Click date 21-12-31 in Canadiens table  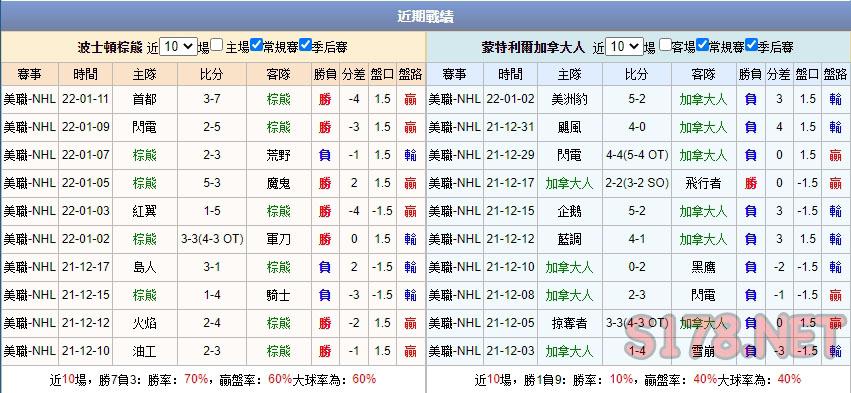pos(510,127)
